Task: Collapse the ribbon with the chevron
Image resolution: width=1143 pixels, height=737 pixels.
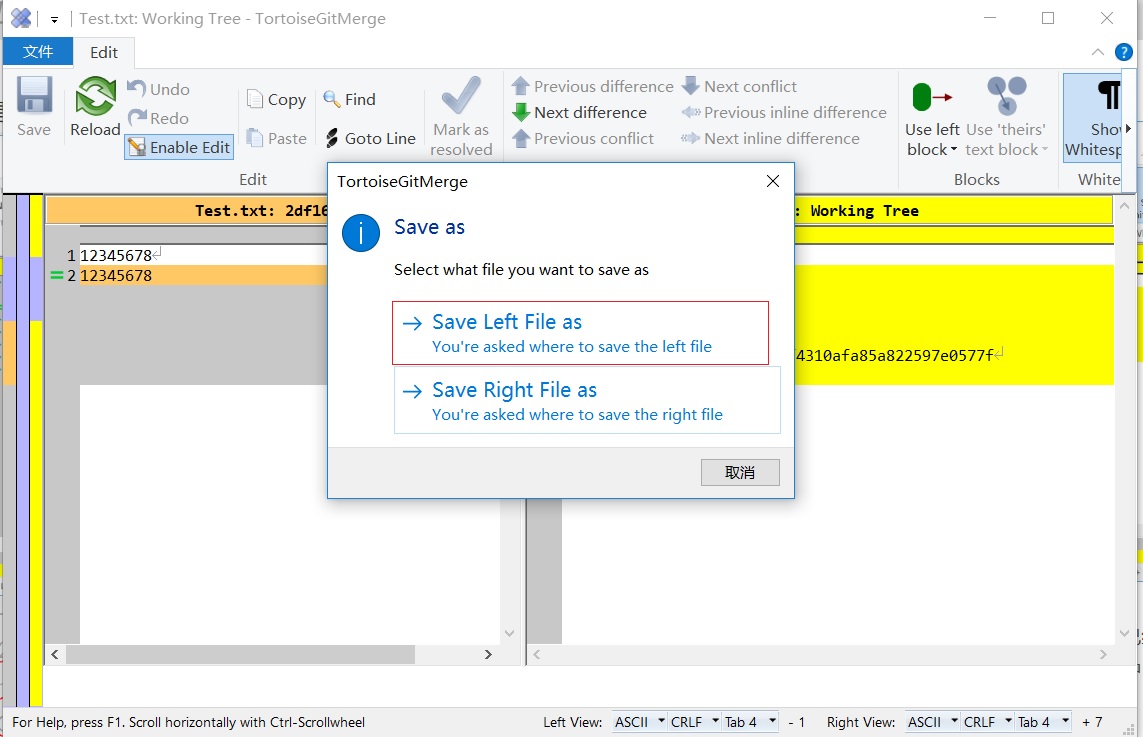Action: click(x=1097, y=52)
